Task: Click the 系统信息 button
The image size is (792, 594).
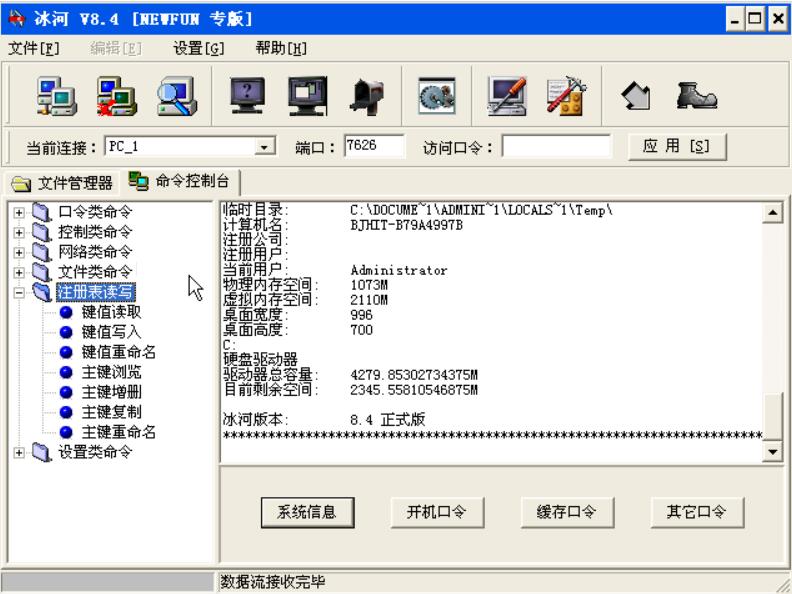Action: click(307, 512)
